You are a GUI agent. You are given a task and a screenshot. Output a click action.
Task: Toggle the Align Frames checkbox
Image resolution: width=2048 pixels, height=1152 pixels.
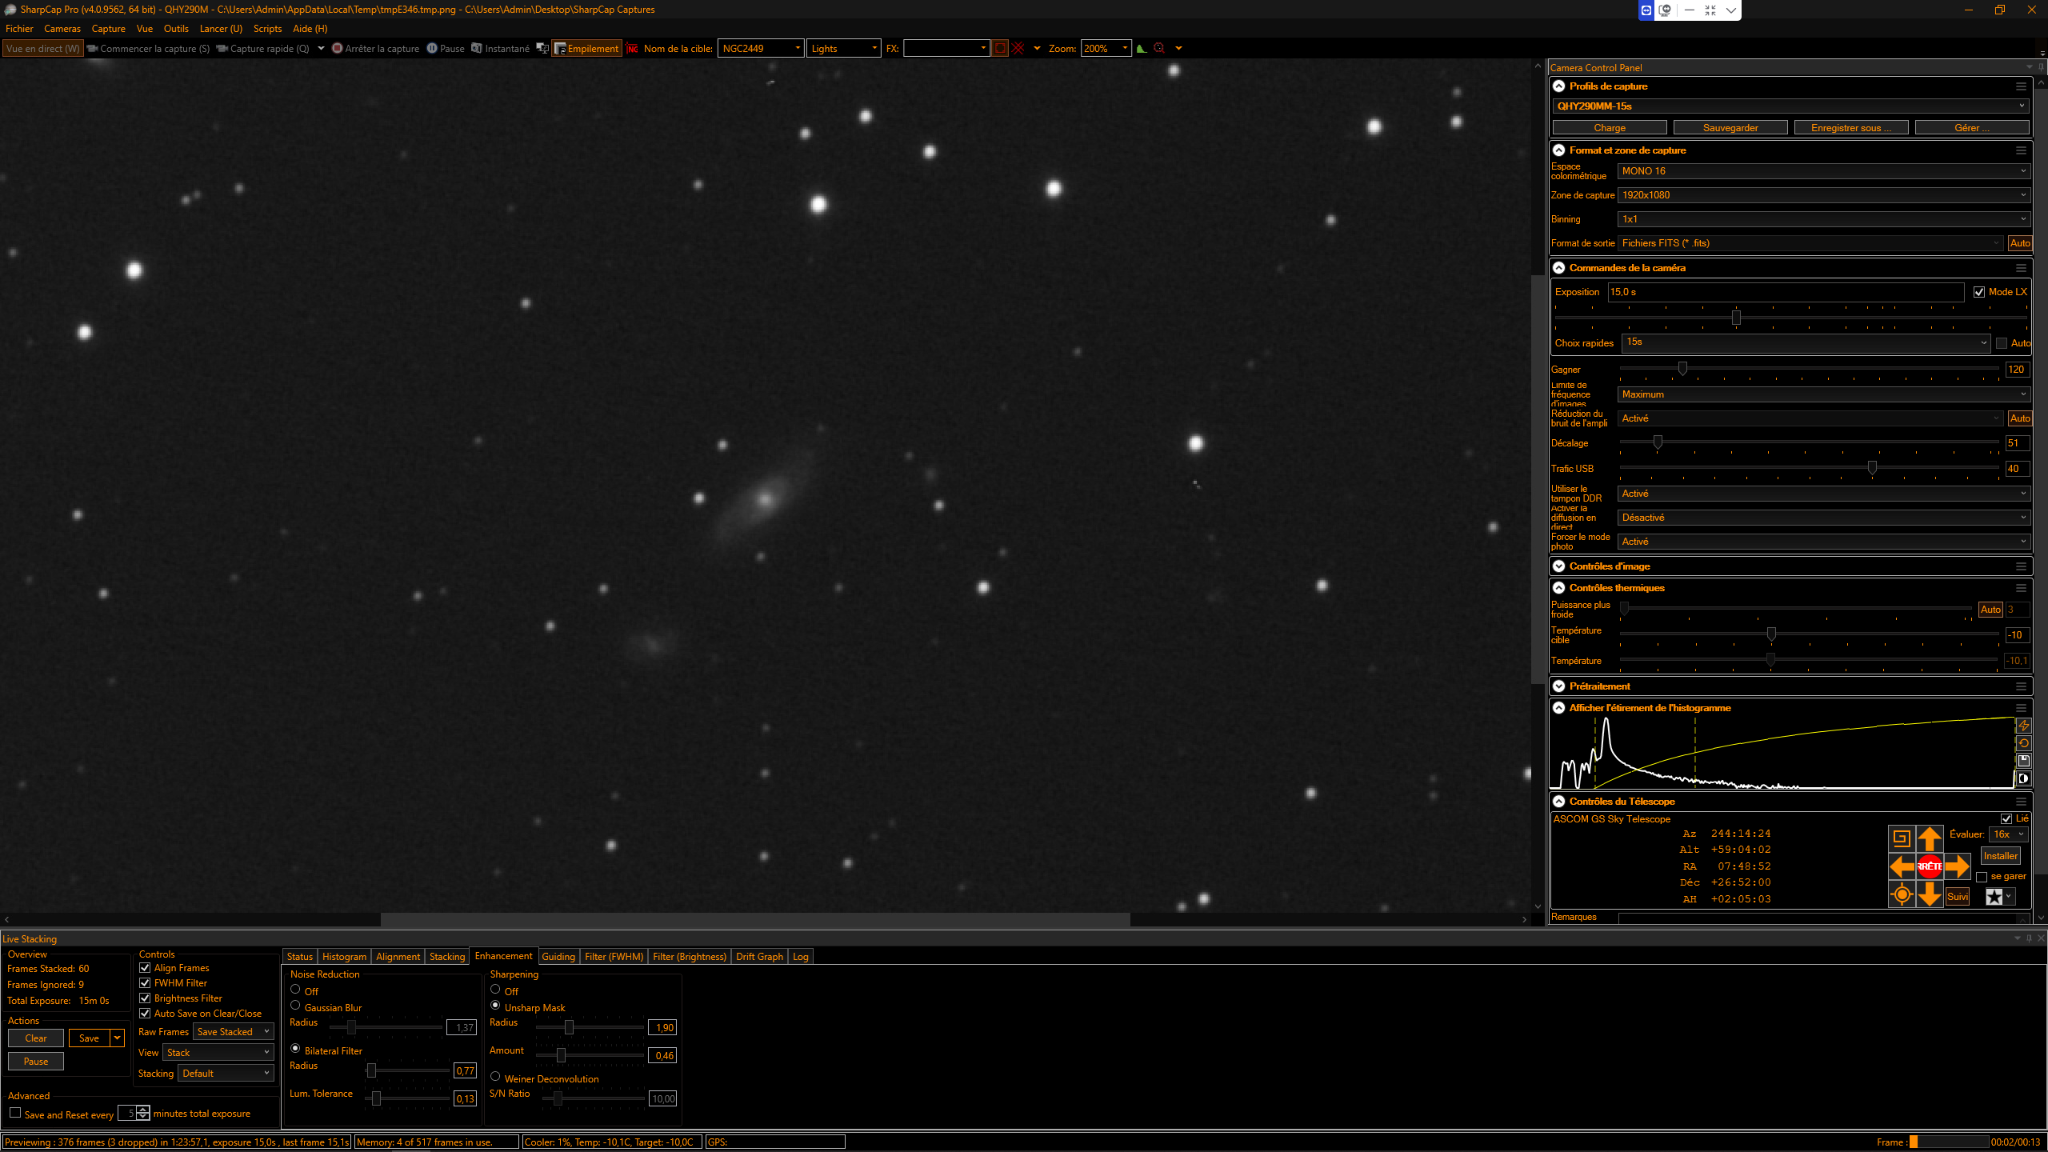tap(145, 968)
